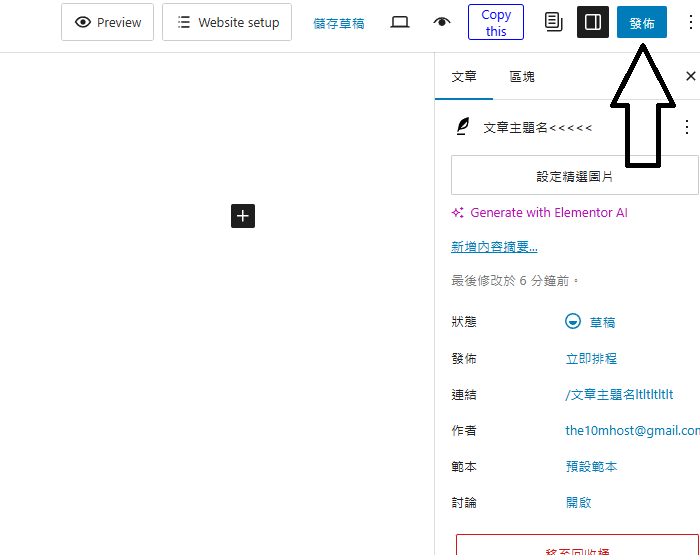Screen dimensions: 700x555
Task: Switch to the 區塊 tab
Action: [x=522, y=76]
